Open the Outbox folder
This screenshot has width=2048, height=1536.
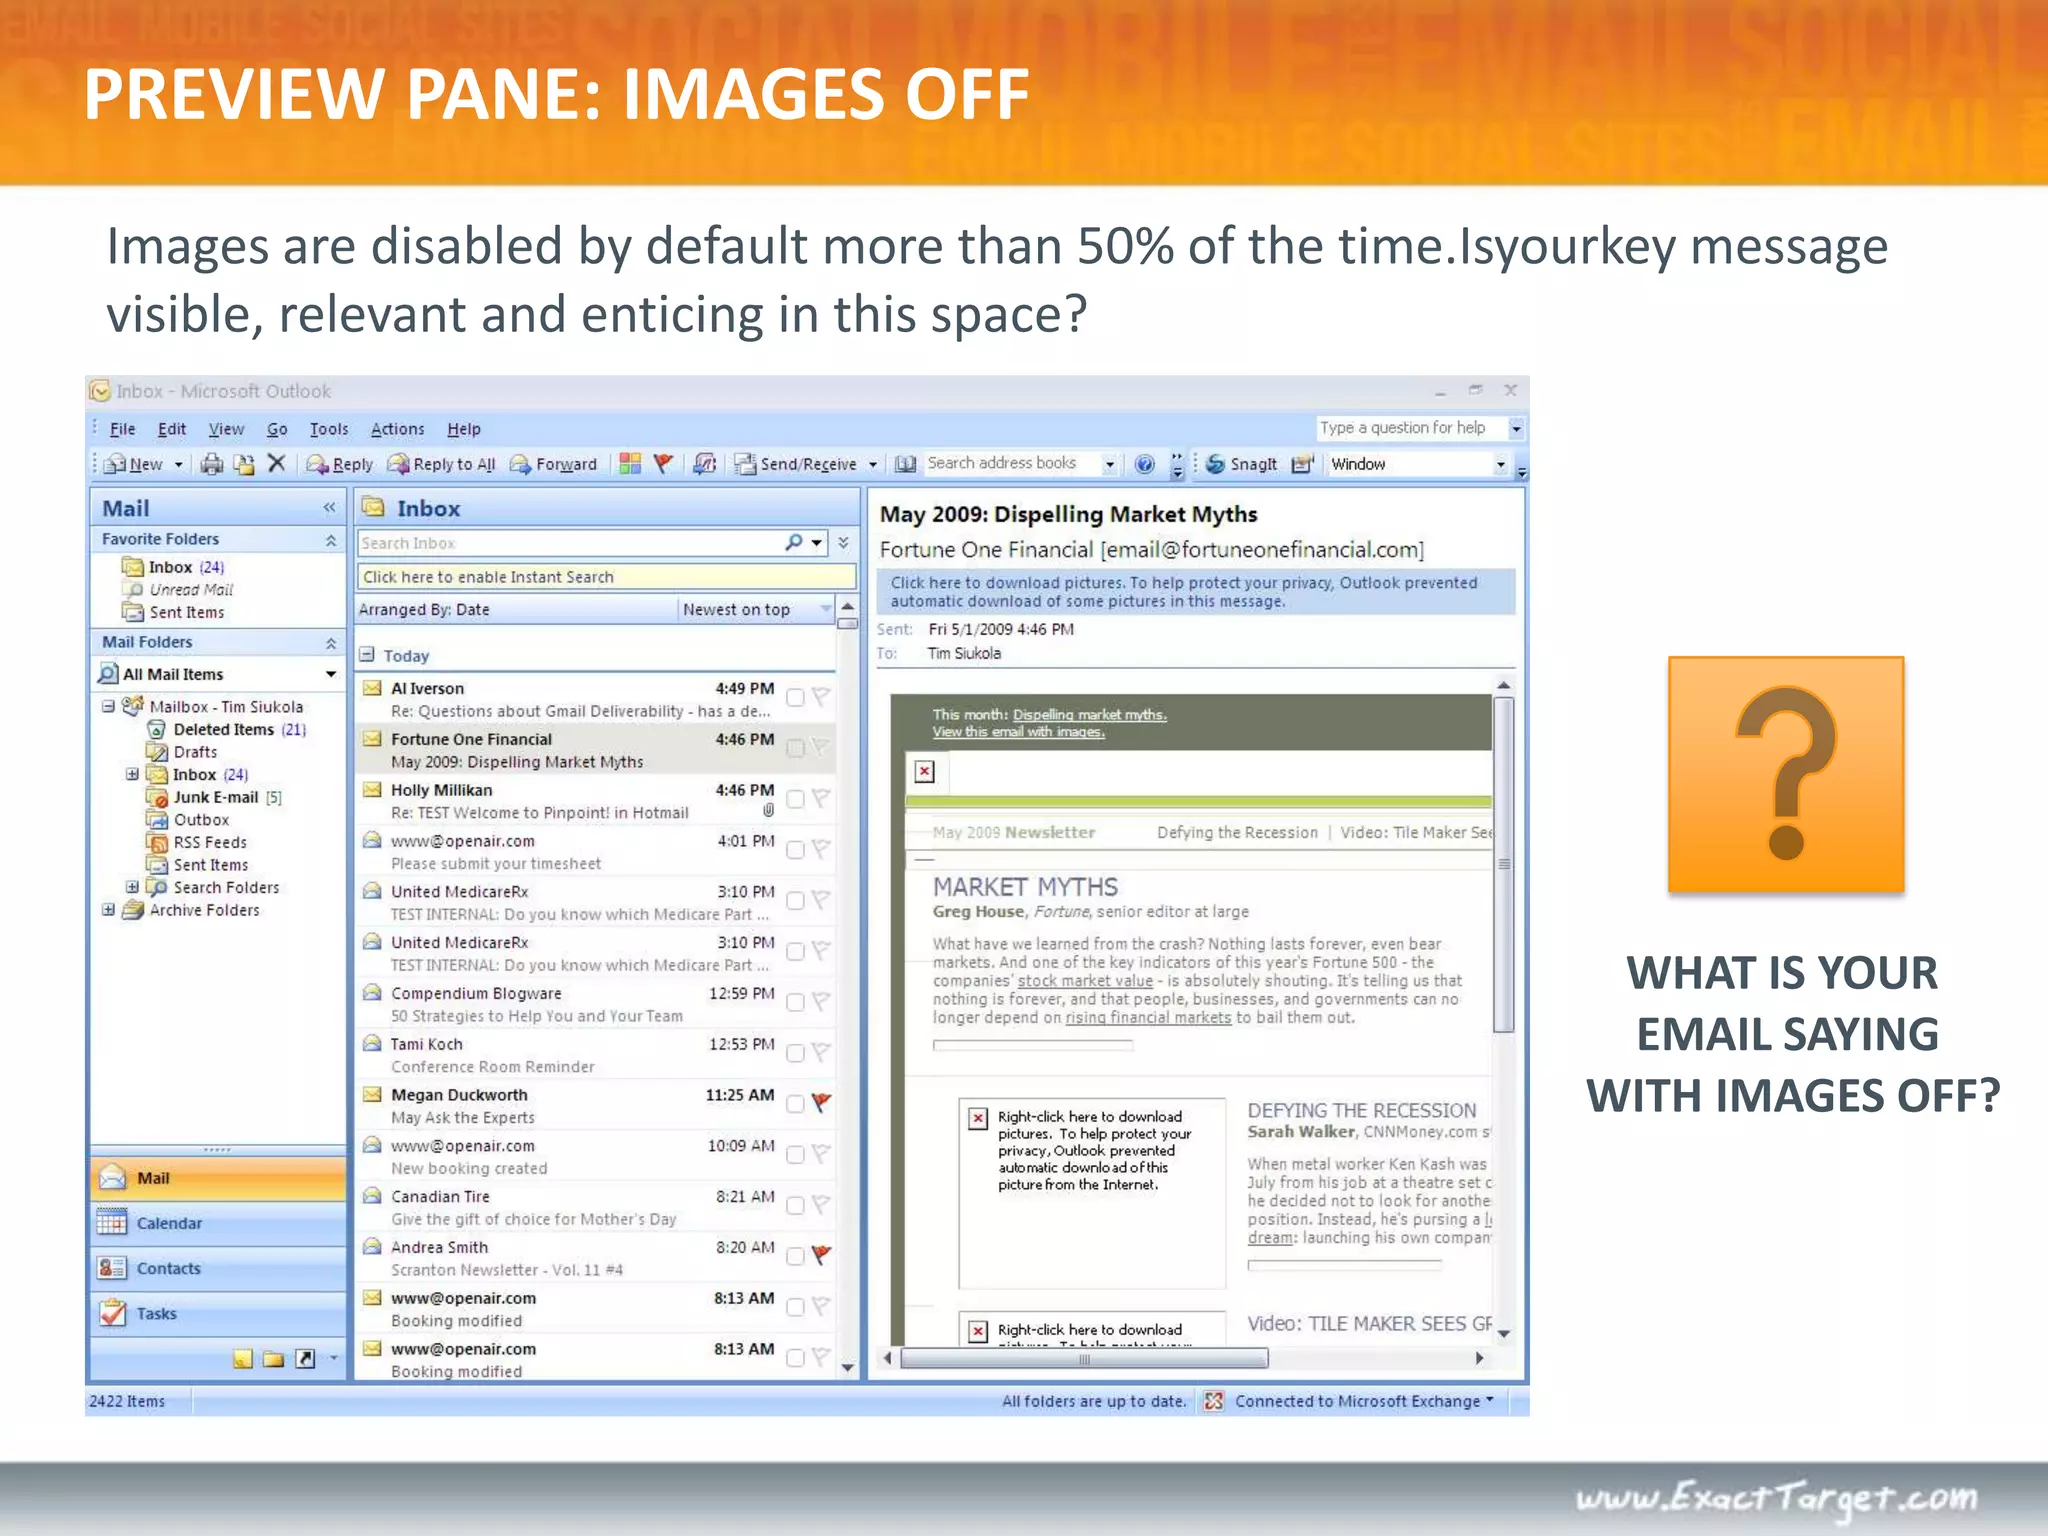[x=188, y=820]
